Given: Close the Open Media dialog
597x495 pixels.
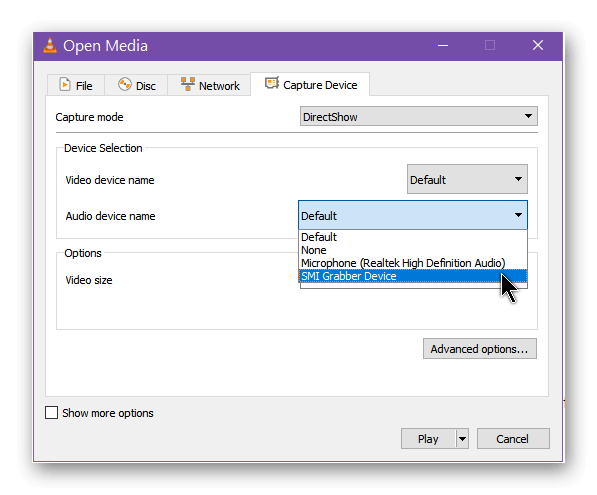Looking at the screenshot, I should pos(538,45).
